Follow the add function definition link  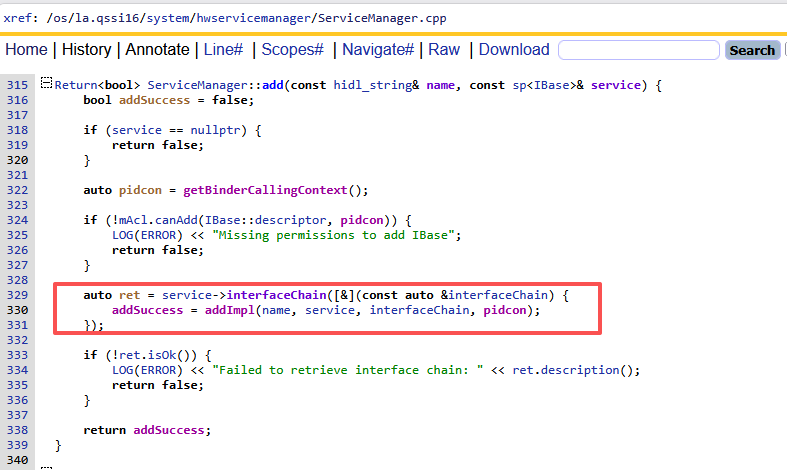point(273,85)
